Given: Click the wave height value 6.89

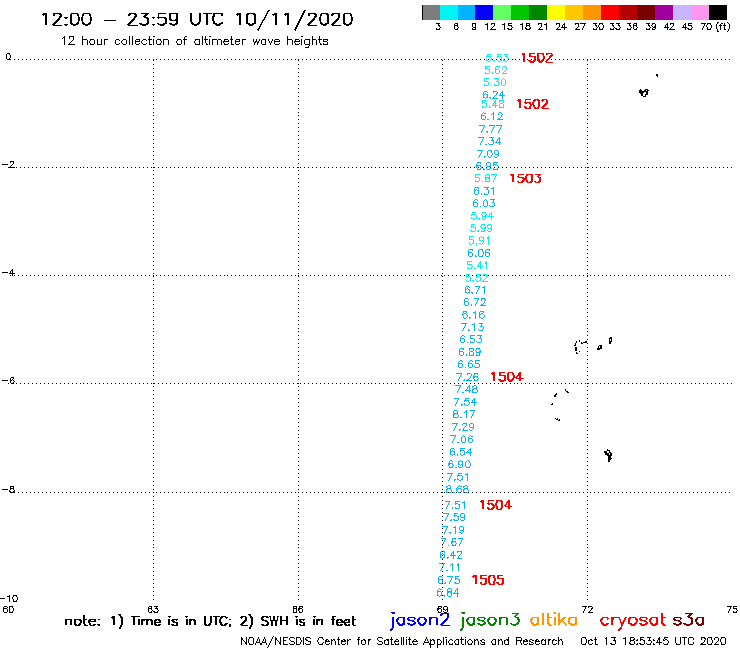Looking at the screenshot, I should [470, 352].
